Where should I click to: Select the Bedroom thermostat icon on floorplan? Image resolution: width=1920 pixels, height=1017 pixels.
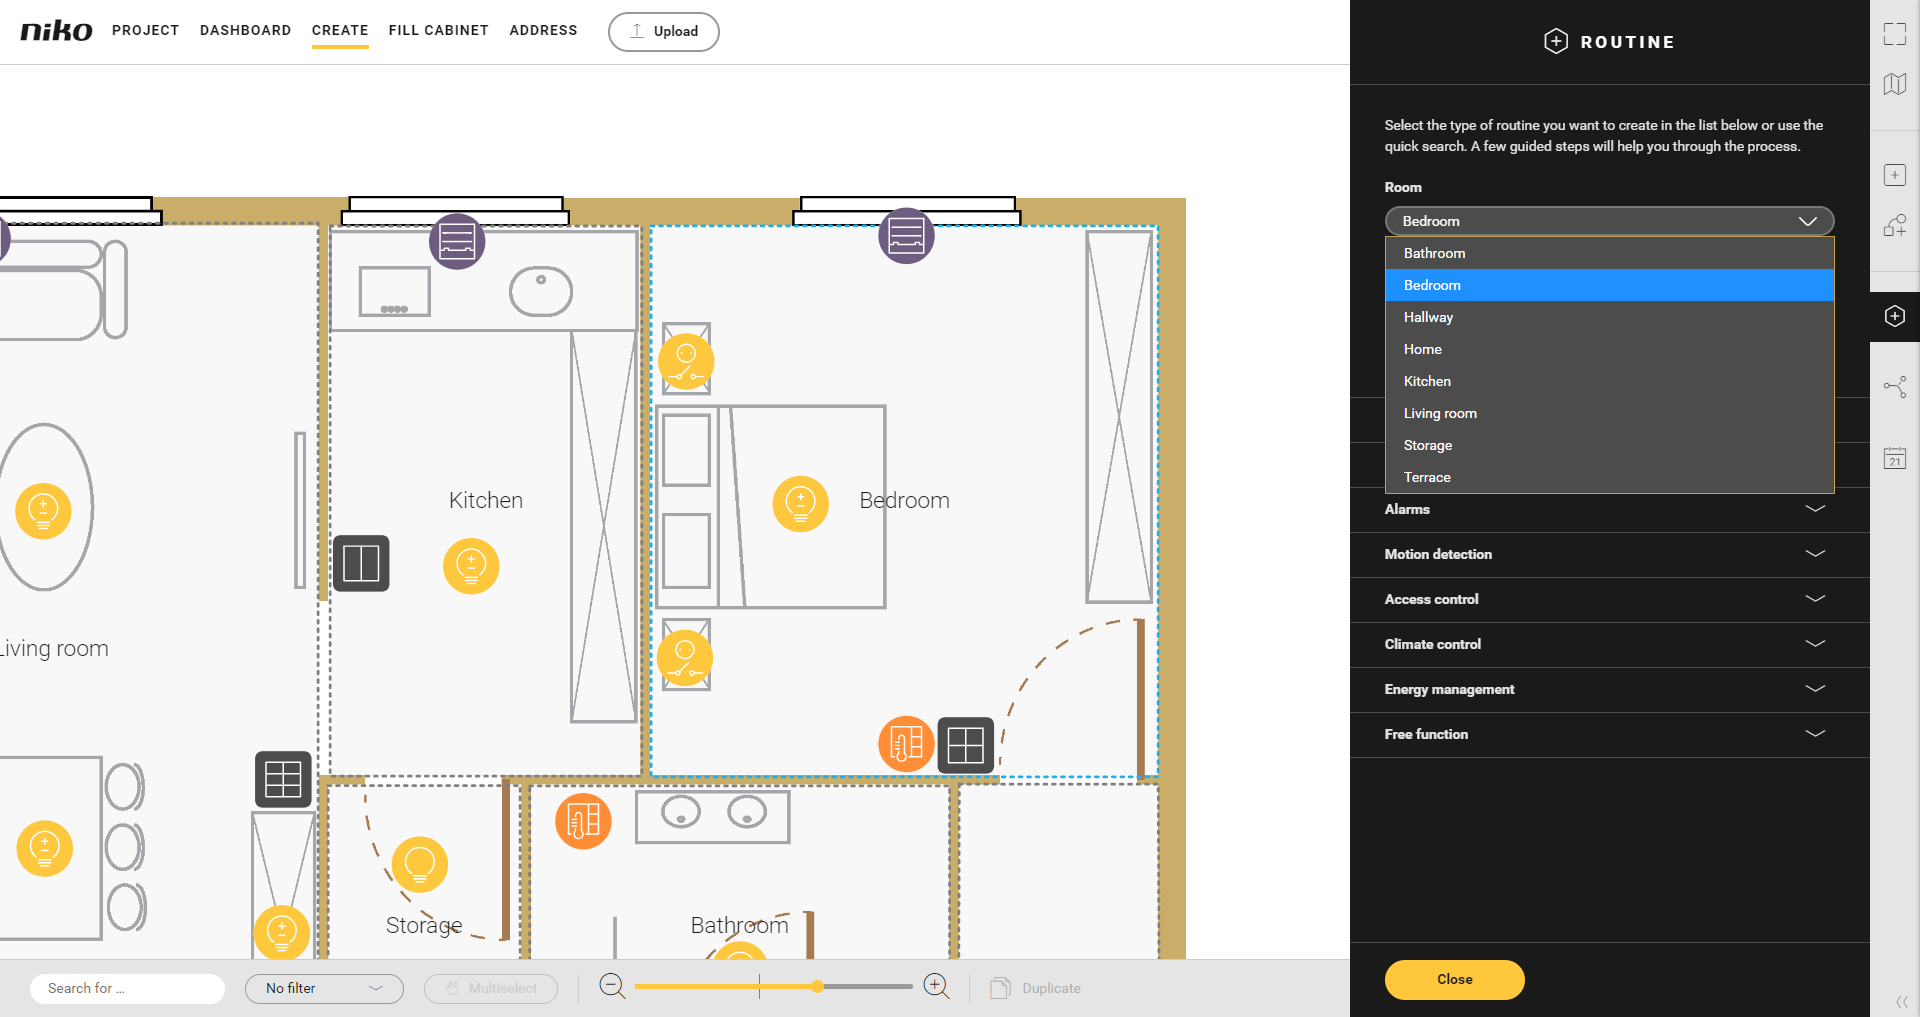(x=905, y=744)
